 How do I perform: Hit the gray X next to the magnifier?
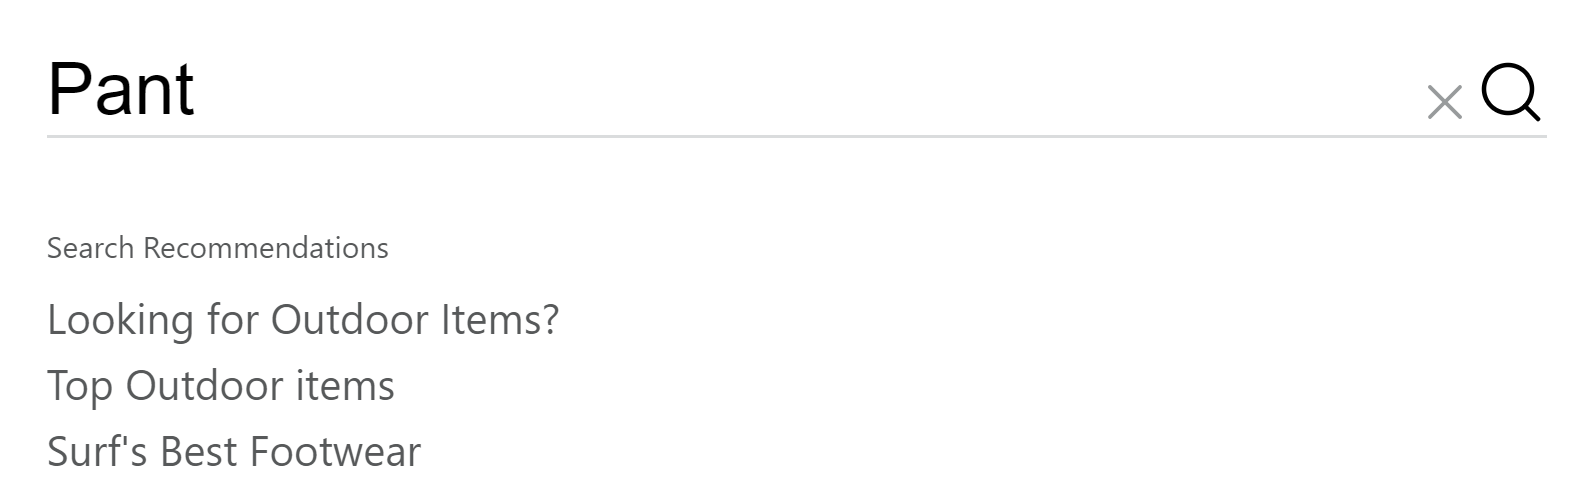1444,102
